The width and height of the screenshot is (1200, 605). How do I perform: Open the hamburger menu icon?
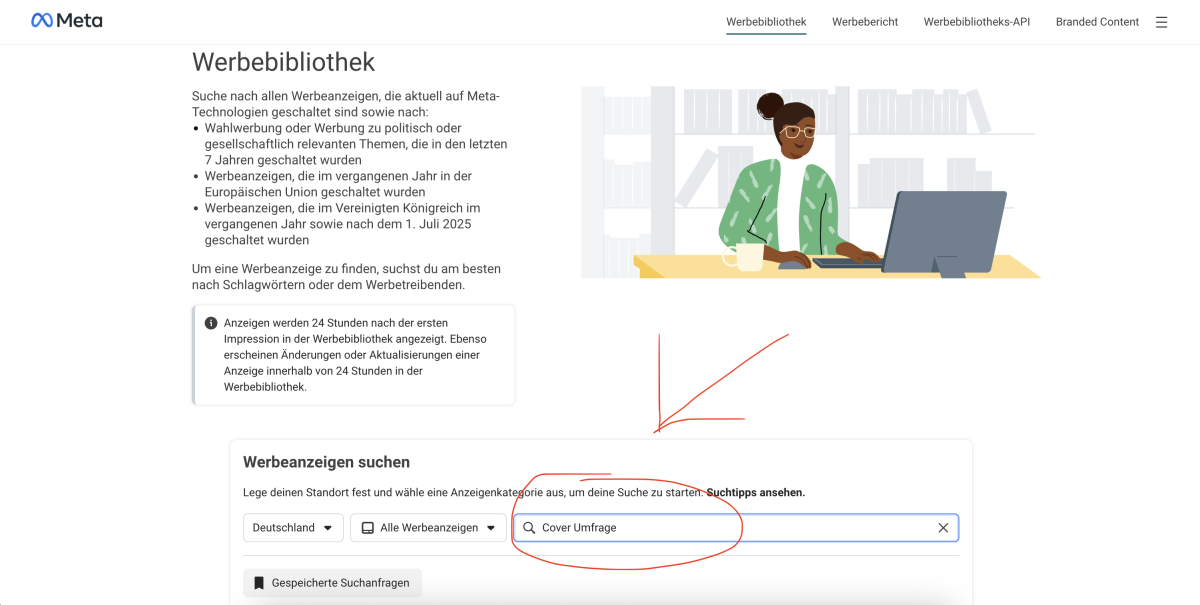pyautogui.click(x=1161, y=22)
